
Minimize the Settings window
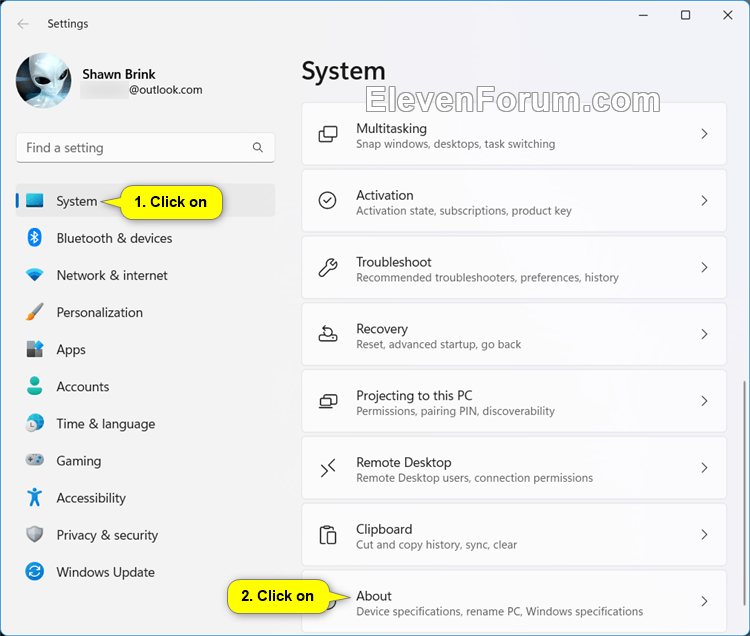click(x=643, y=15)
